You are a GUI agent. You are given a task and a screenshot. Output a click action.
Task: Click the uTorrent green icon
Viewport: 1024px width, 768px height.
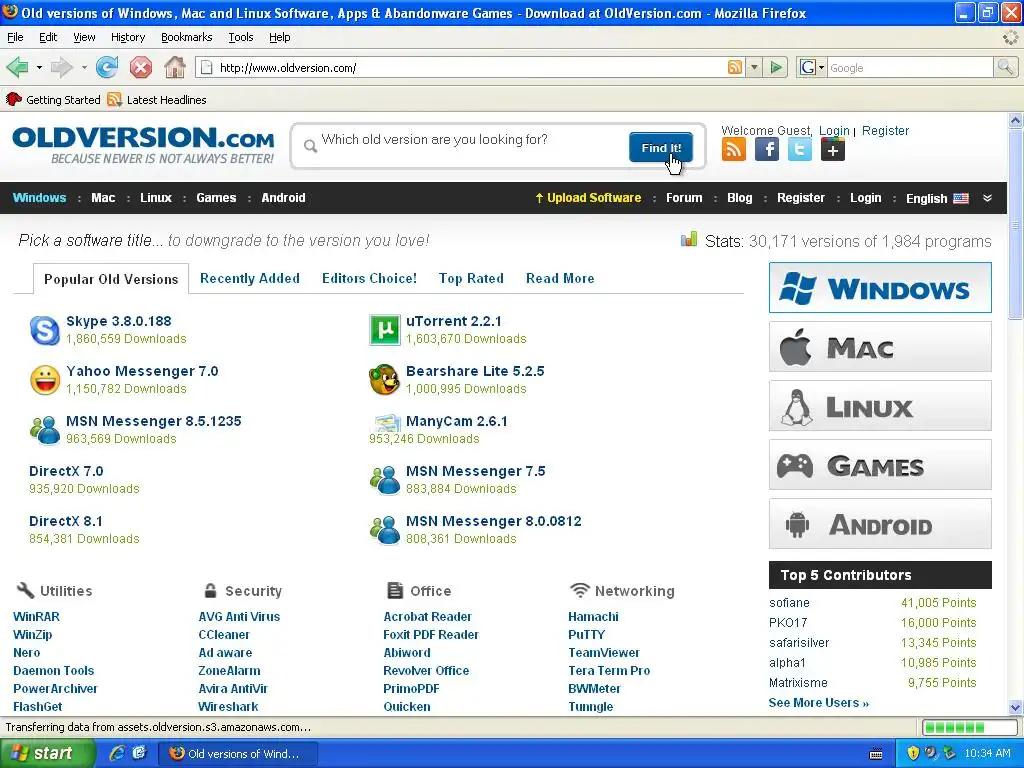[385, 330]
